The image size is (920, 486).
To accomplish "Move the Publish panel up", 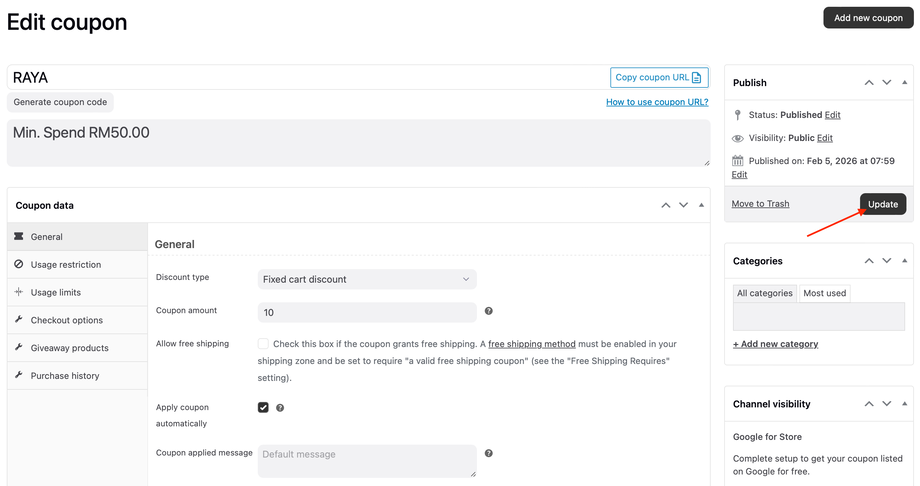I will [x=869, y=83].
